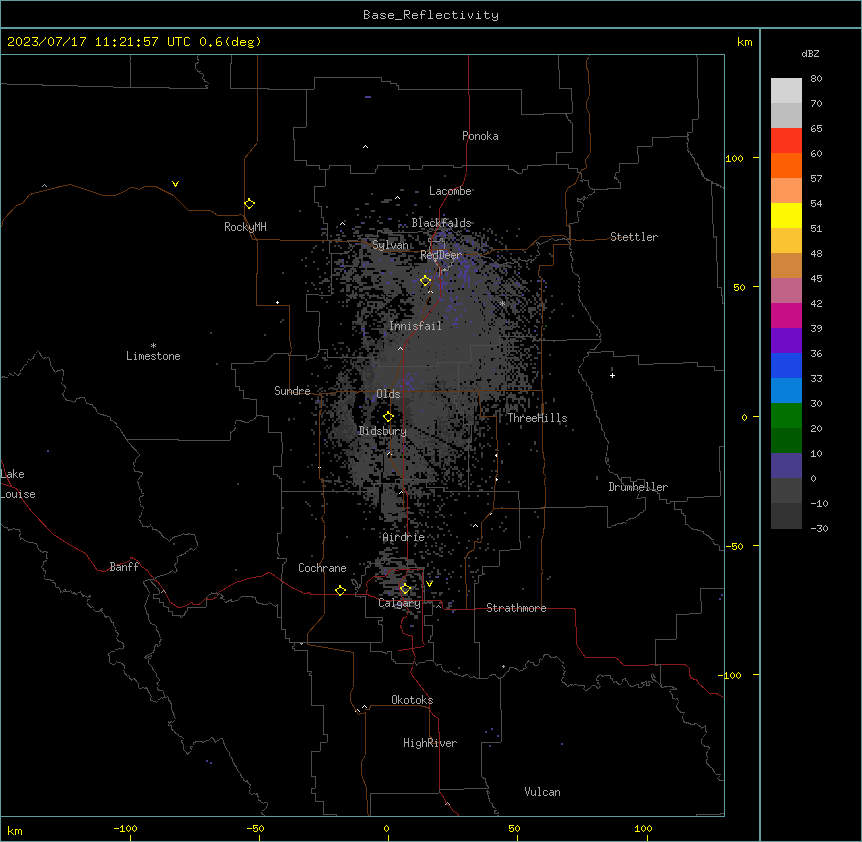Select the purple 36-39 dBZ legend swatch
The width and height of the screenshot is (862, 842).
tap(786, 341)
